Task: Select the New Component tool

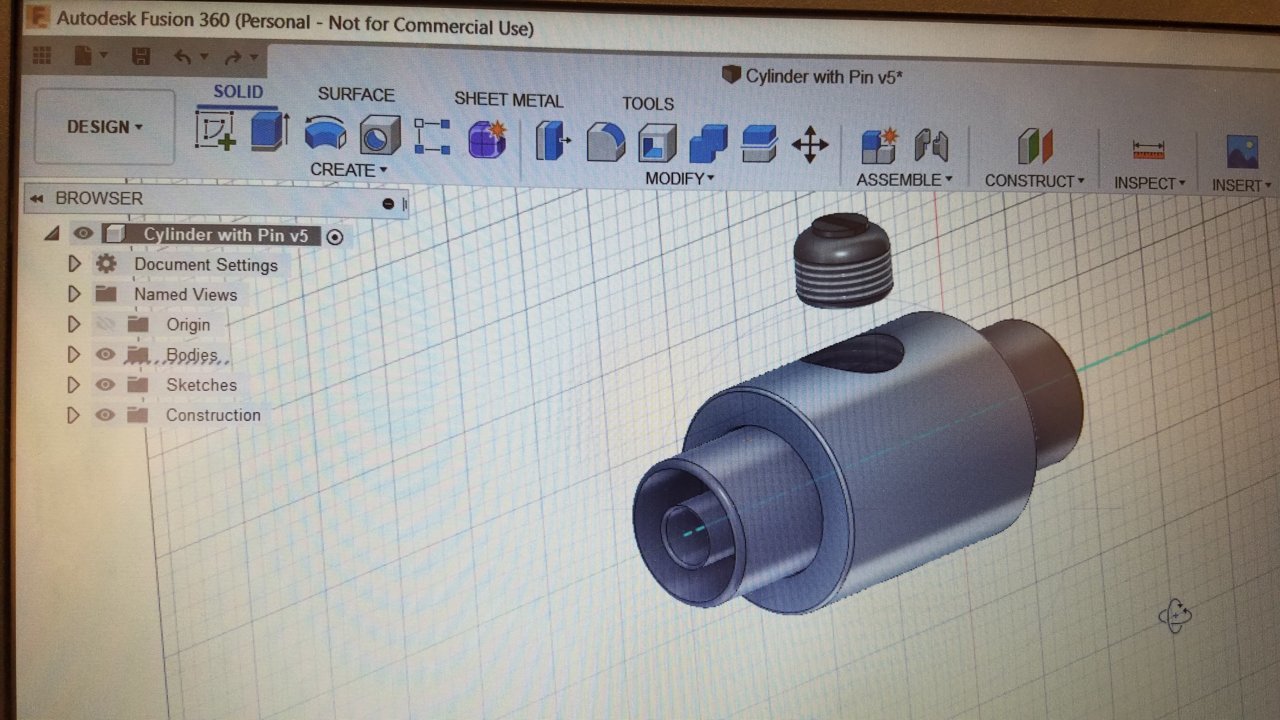Action: pos(880,146)
